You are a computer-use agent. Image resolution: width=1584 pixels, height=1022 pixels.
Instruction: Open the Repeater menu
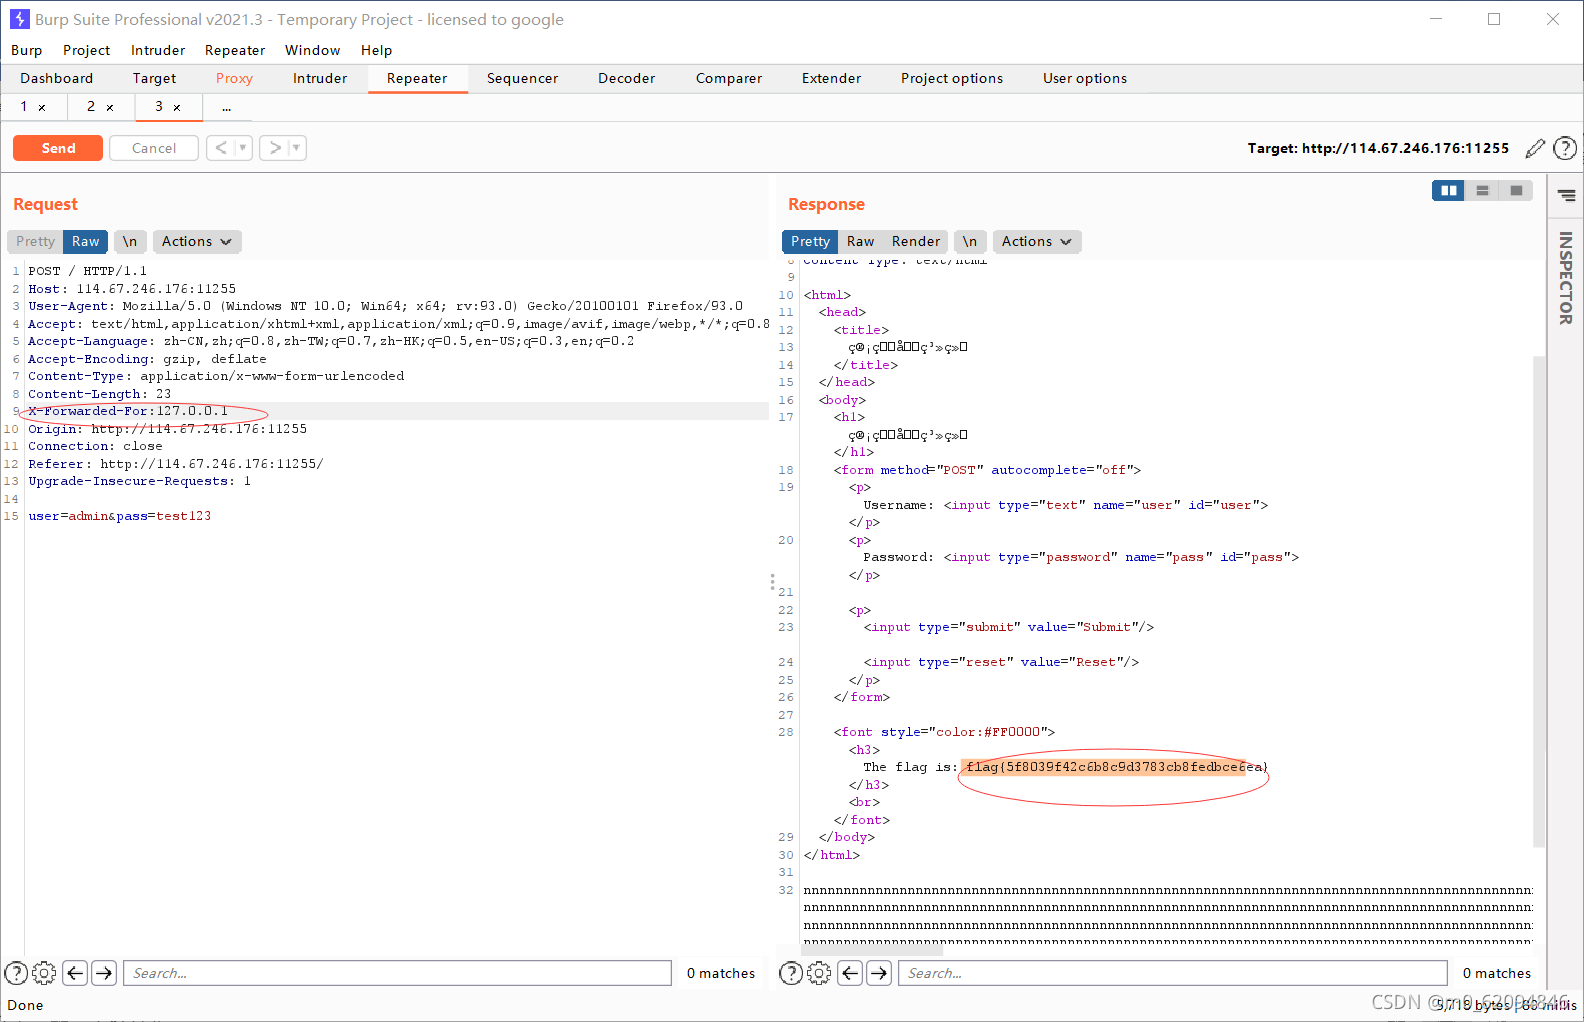click(x=235, y=50)
